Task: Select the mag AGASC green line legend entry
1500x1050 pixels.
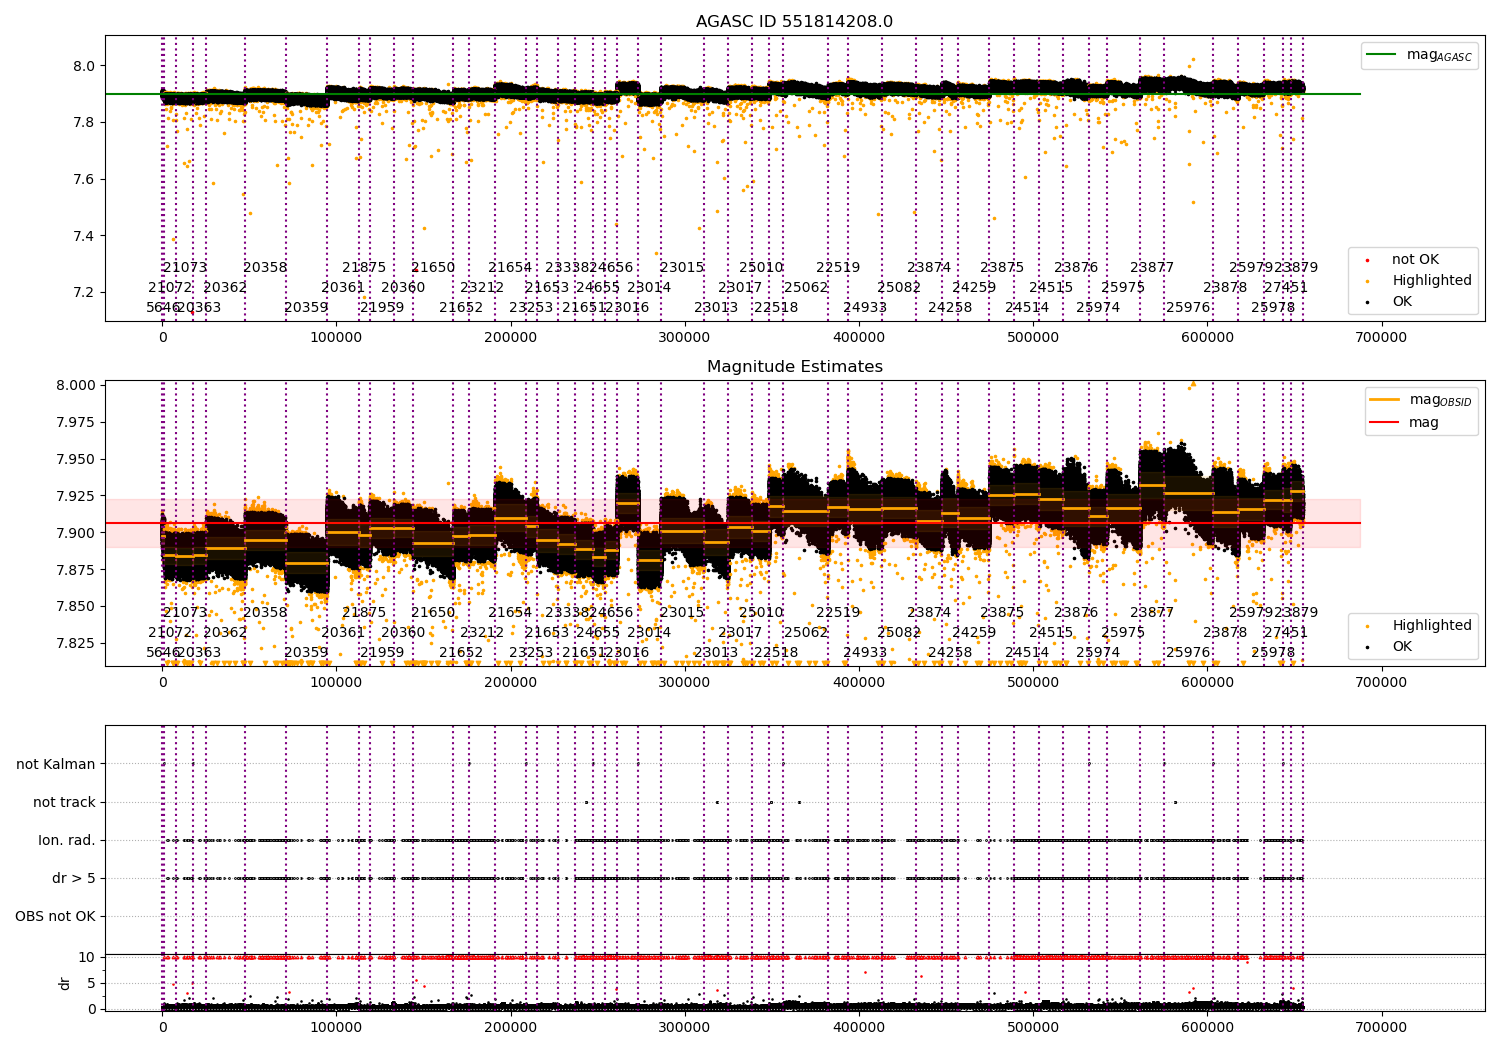Action: (x=1419, y=55)
